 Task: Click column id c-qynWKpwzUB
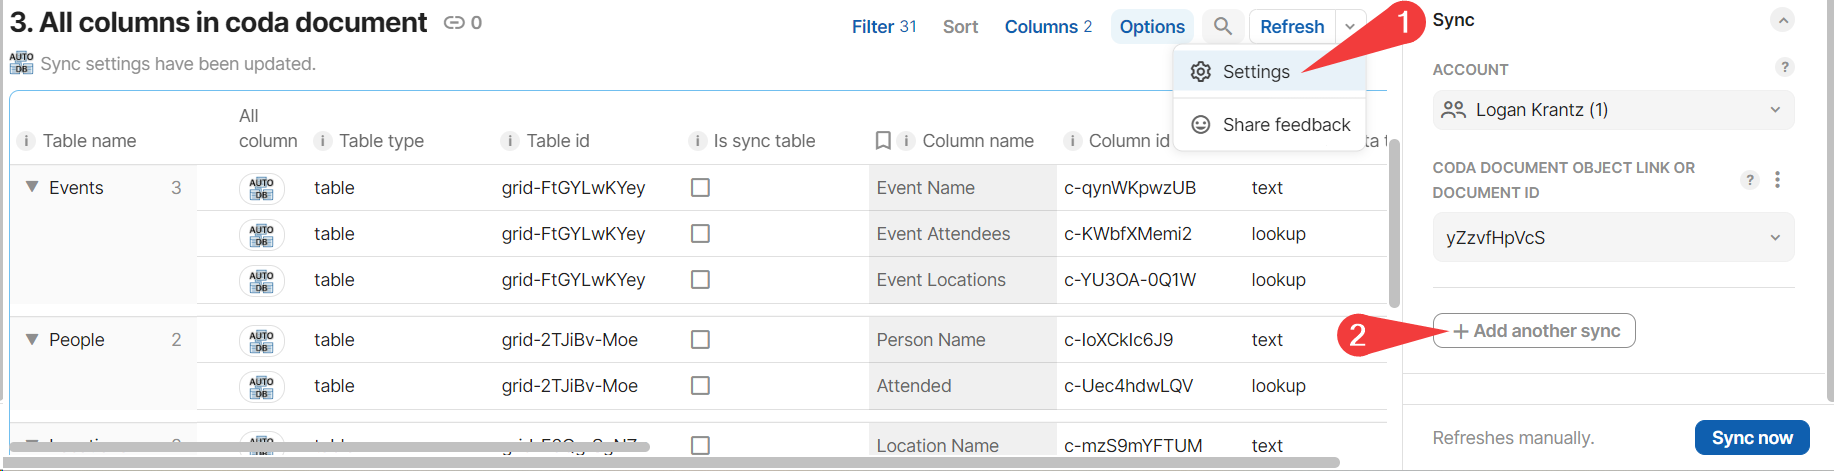(1130, 188)
